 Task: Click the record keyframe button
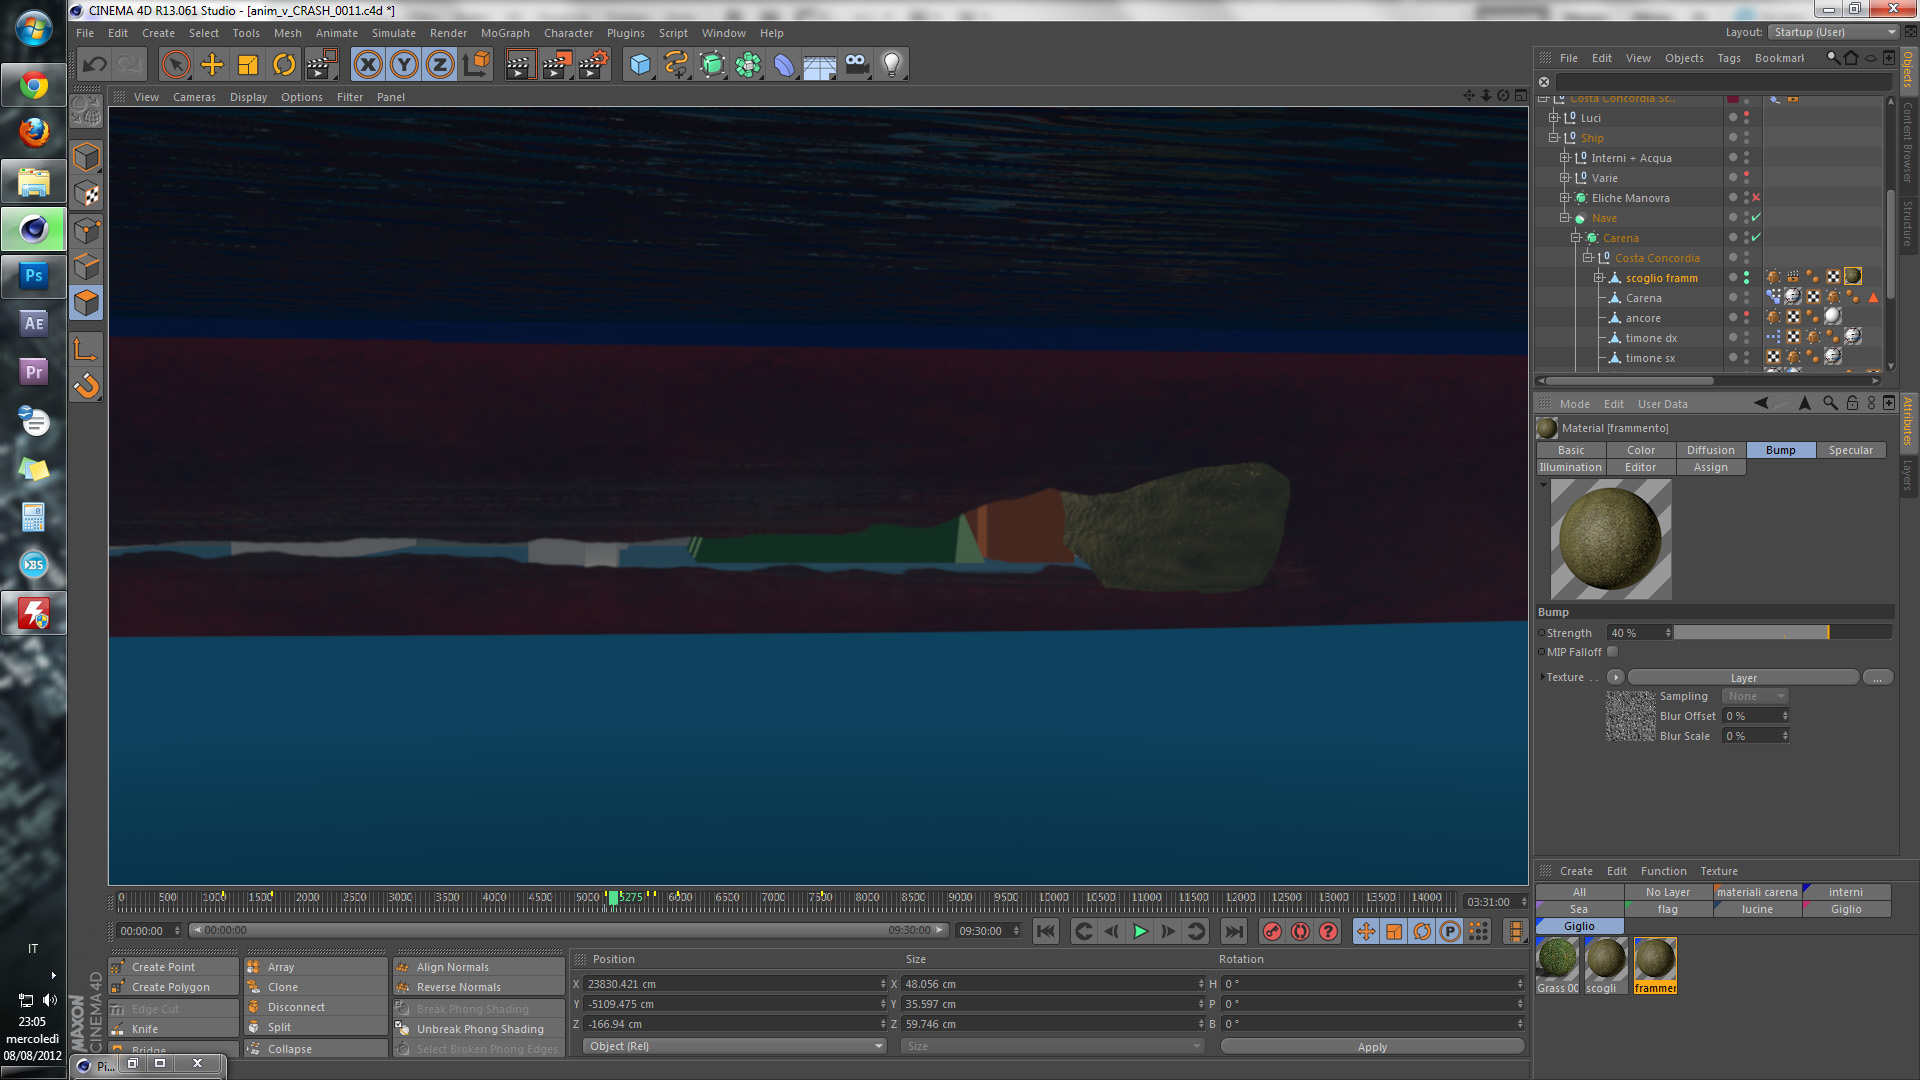1272,931
